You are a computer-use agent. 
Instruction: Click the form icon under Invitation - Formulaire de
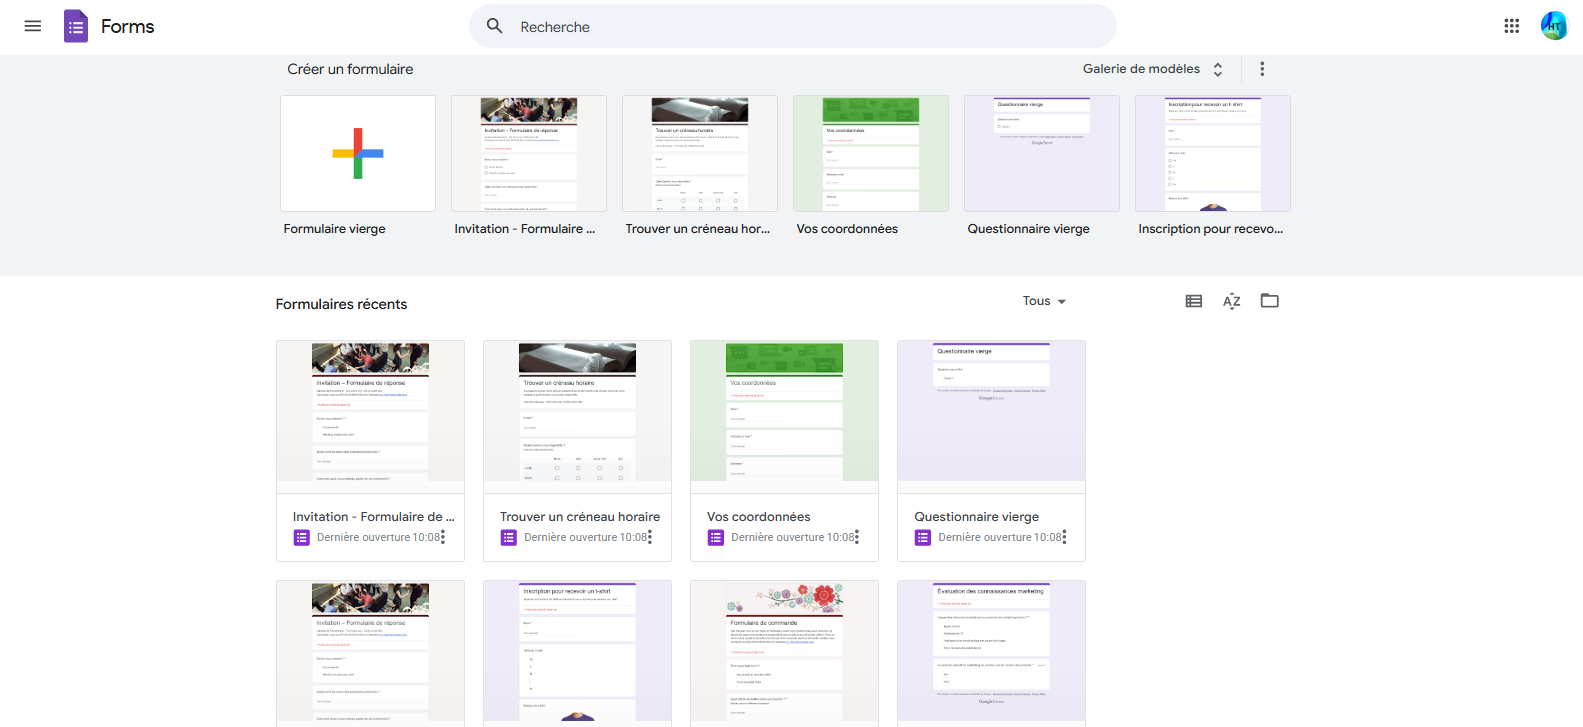[x=301, y=538]
